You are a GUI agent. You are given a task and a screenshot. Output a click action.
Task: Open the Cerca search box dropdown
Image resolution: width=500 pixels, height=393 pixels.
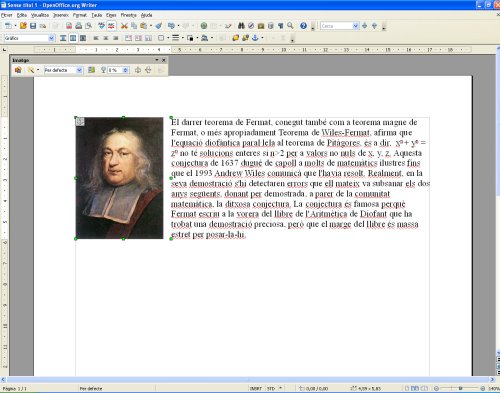click(356, 26)
